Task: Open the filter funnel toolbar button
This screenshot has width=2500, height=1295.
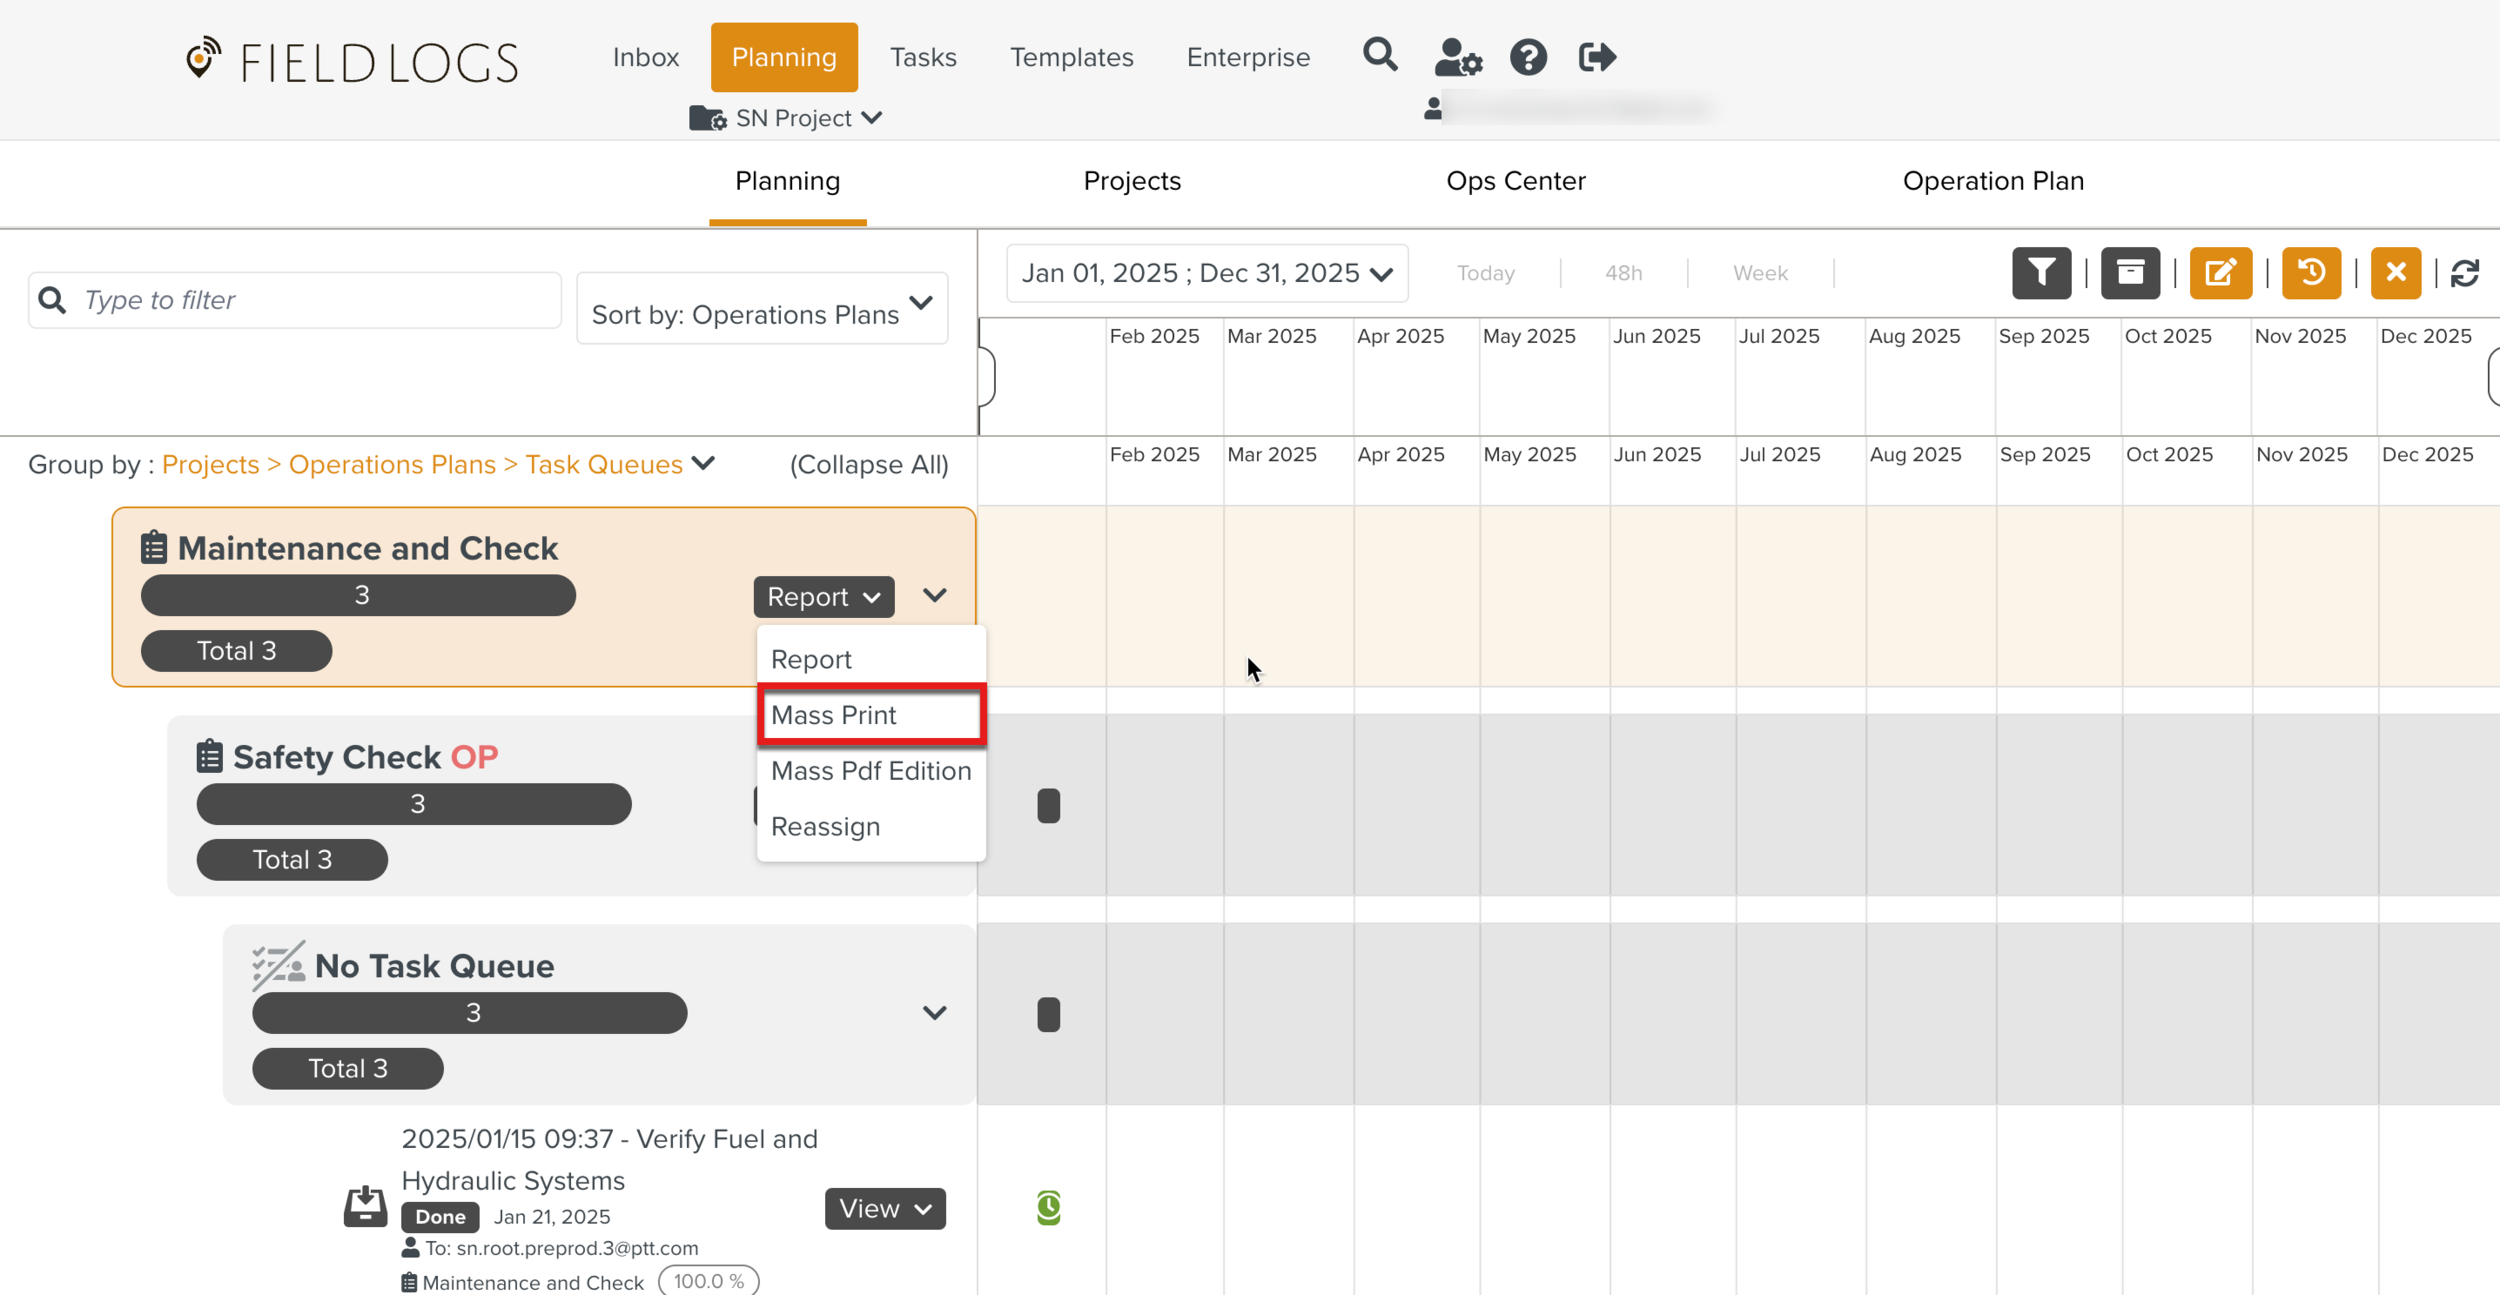Action: coord(2041,273)
